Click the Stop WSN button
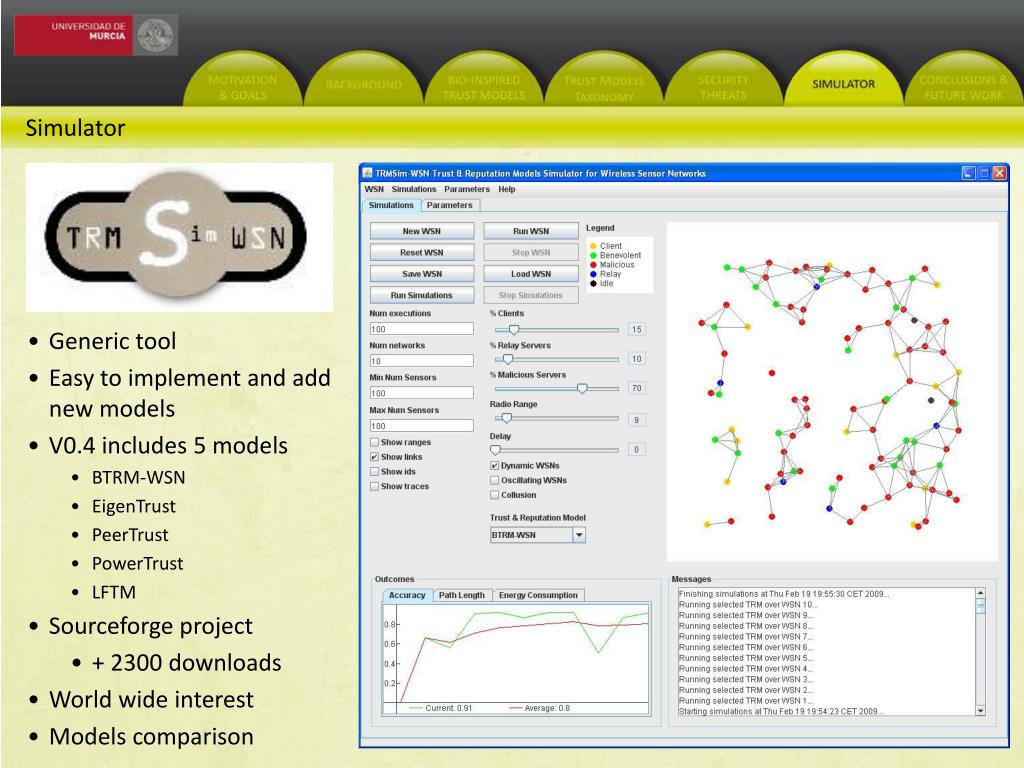Image resolution: width=1024 pixels, height=768 pixels. point(531,253)
